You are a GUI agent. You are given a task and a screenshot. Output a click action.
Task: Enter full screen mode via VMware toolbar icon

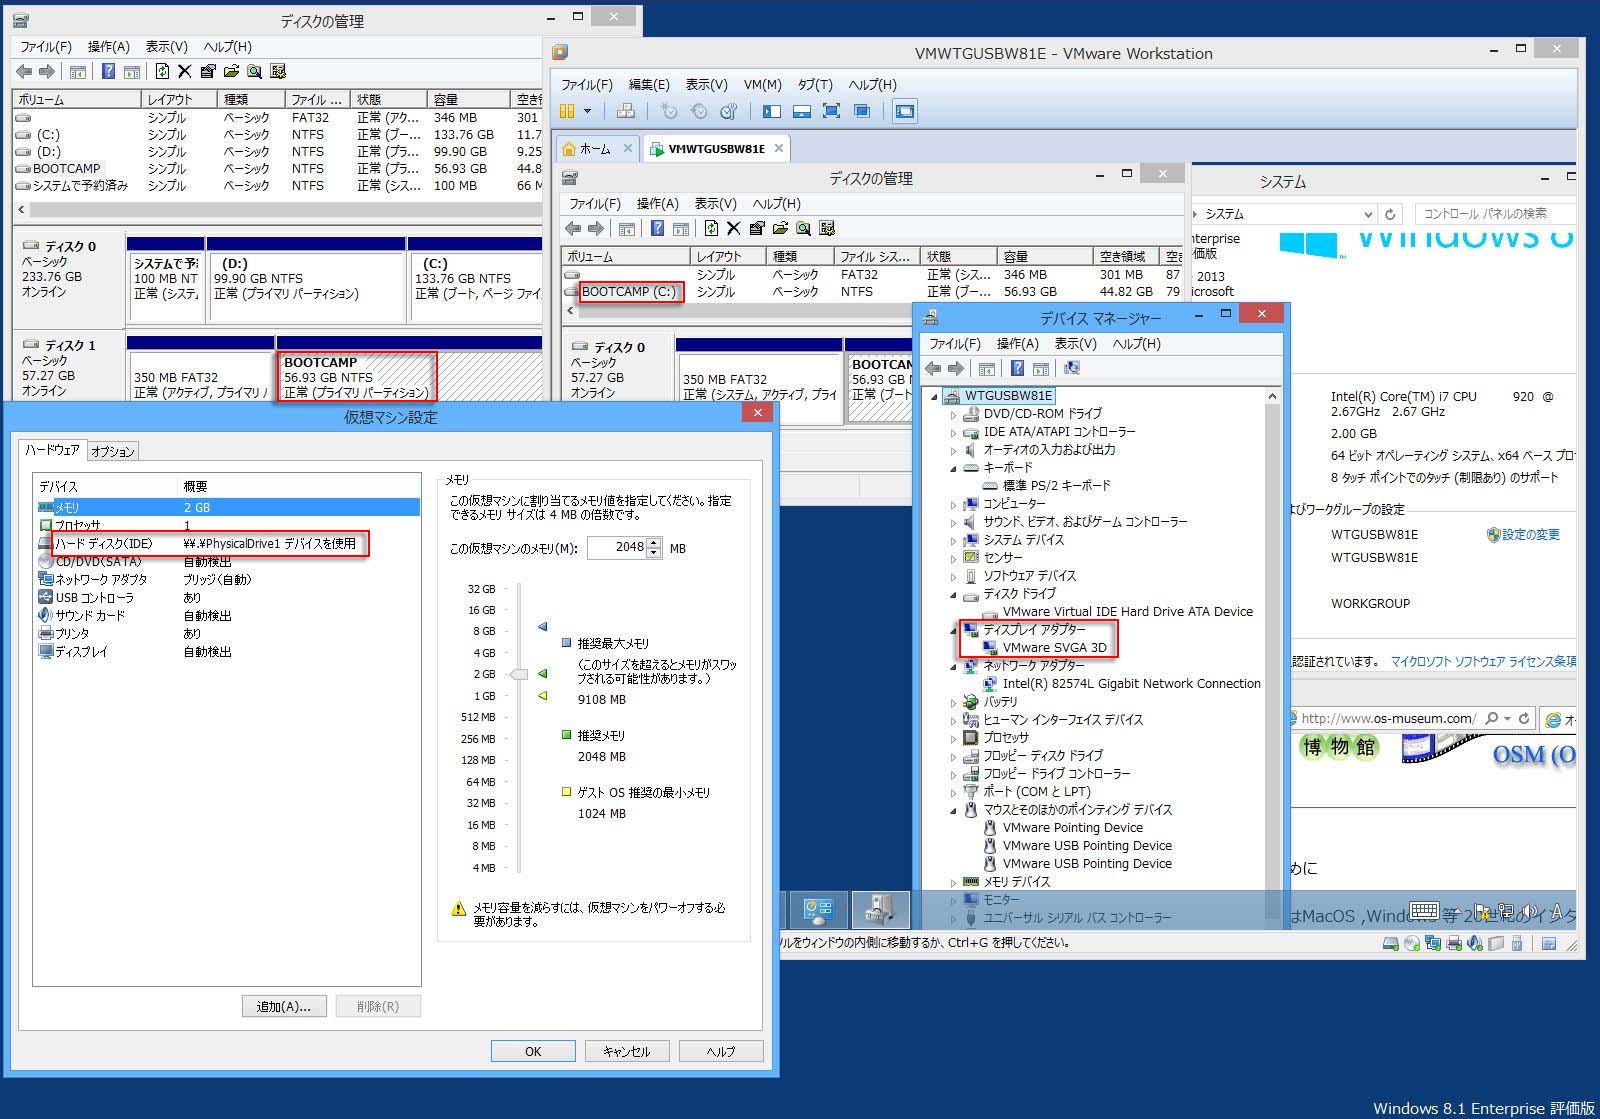[831, 111]
